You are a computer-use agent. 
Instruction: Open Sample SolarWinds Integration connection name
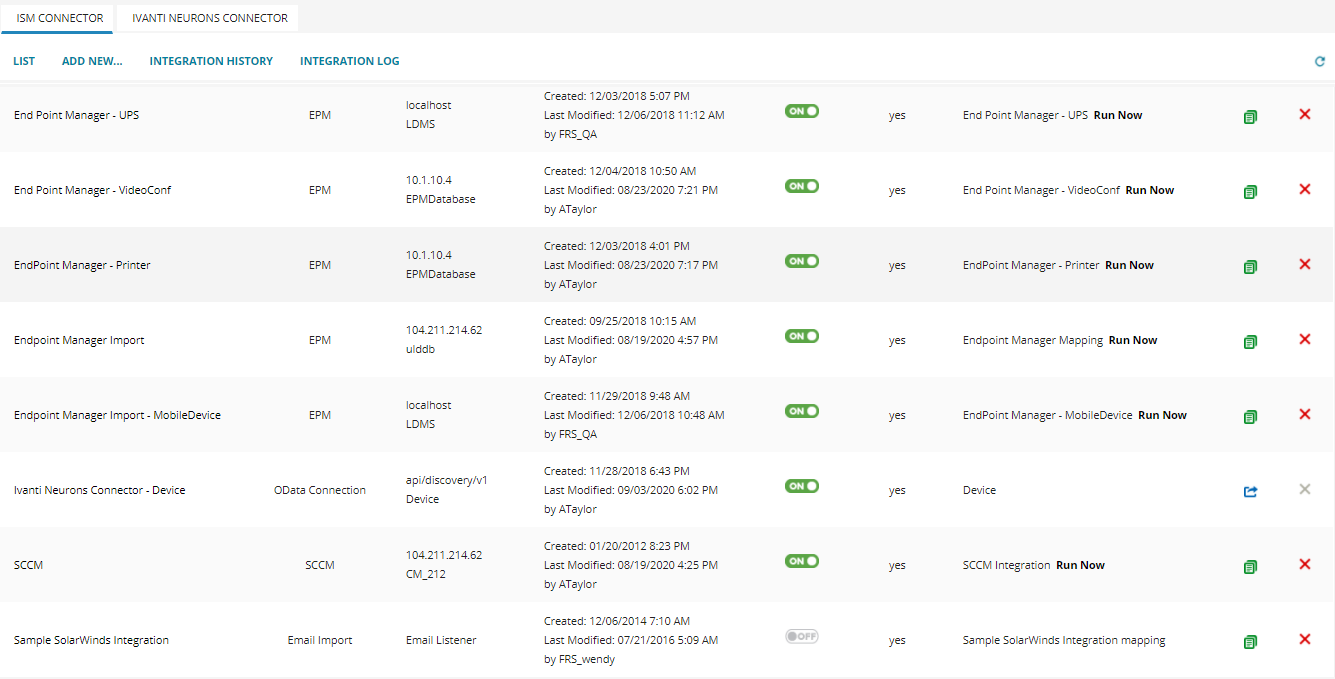pos(92,640)
